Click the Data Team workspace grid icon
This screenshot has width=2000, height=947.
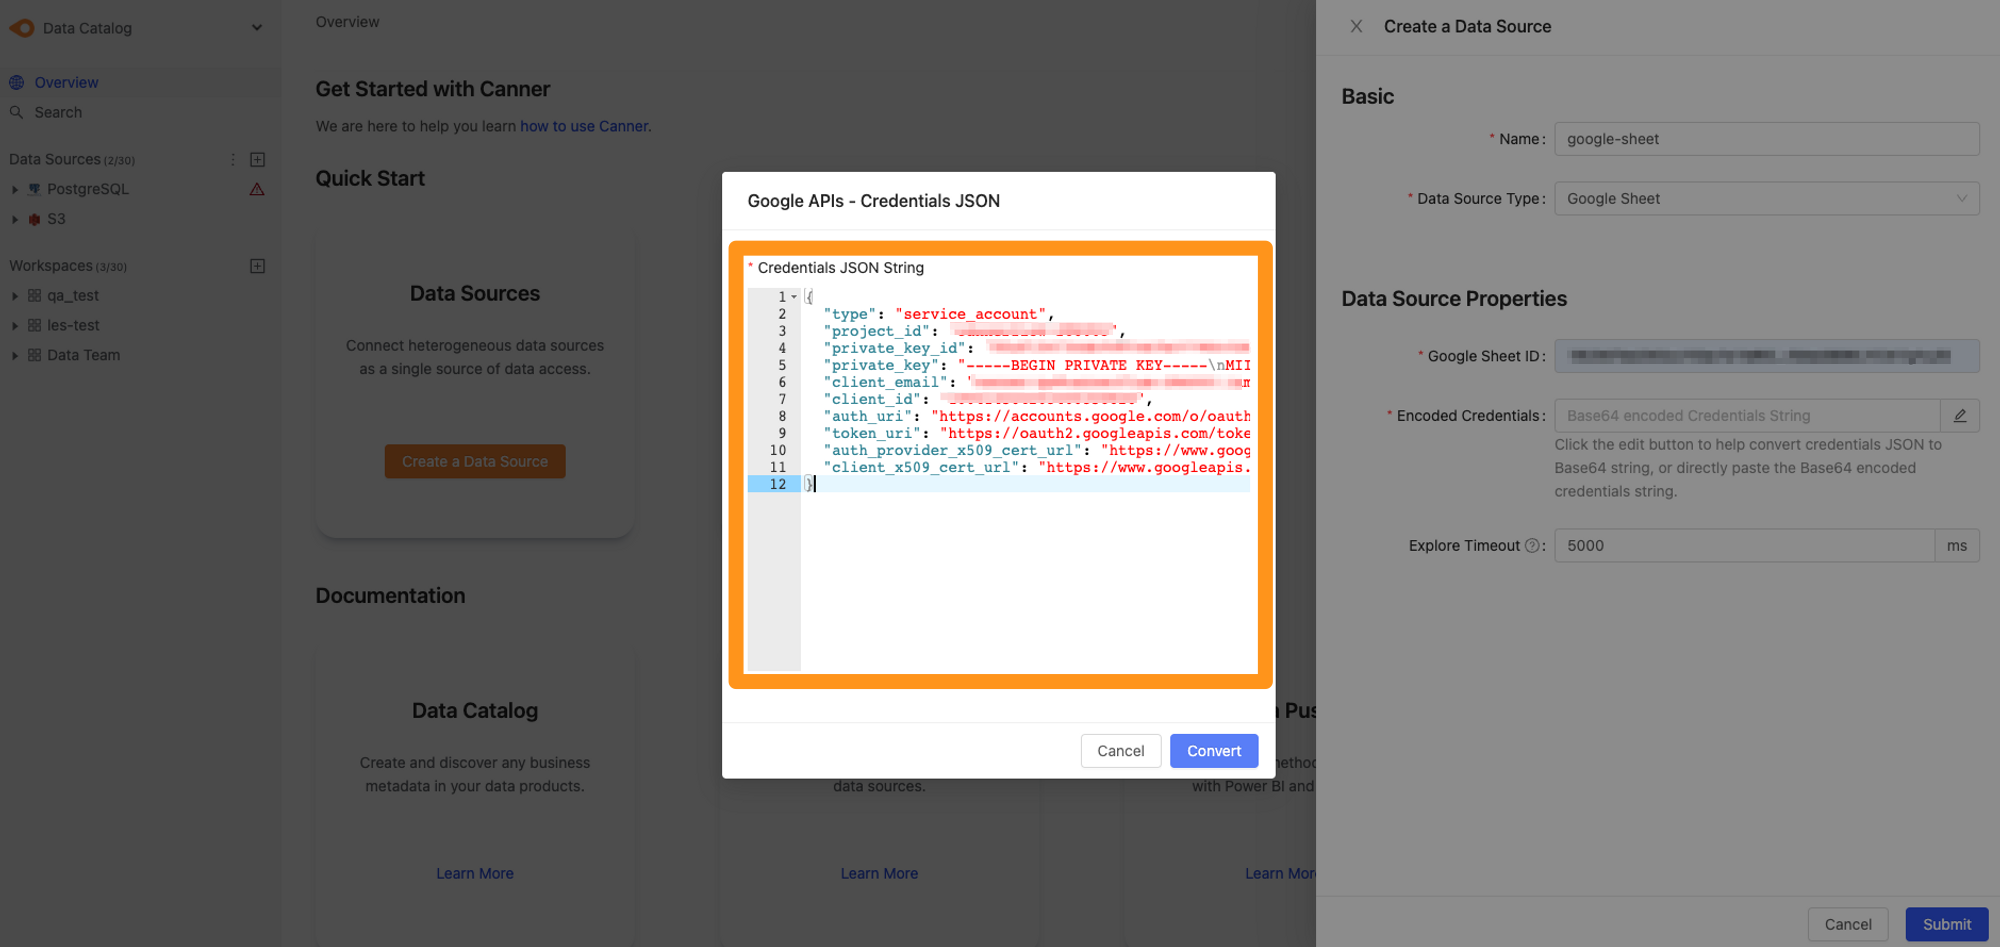click(35, 355)
